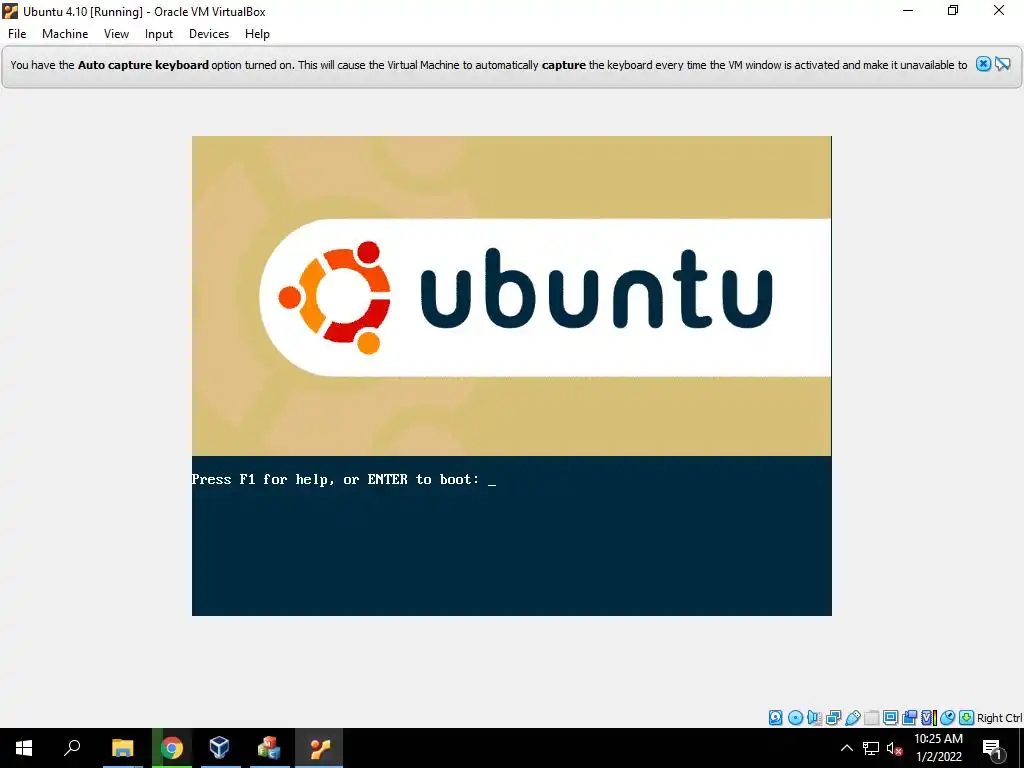1024x768 pixels.
Task: Open the Windows Start menu
Action: point(24,748)
